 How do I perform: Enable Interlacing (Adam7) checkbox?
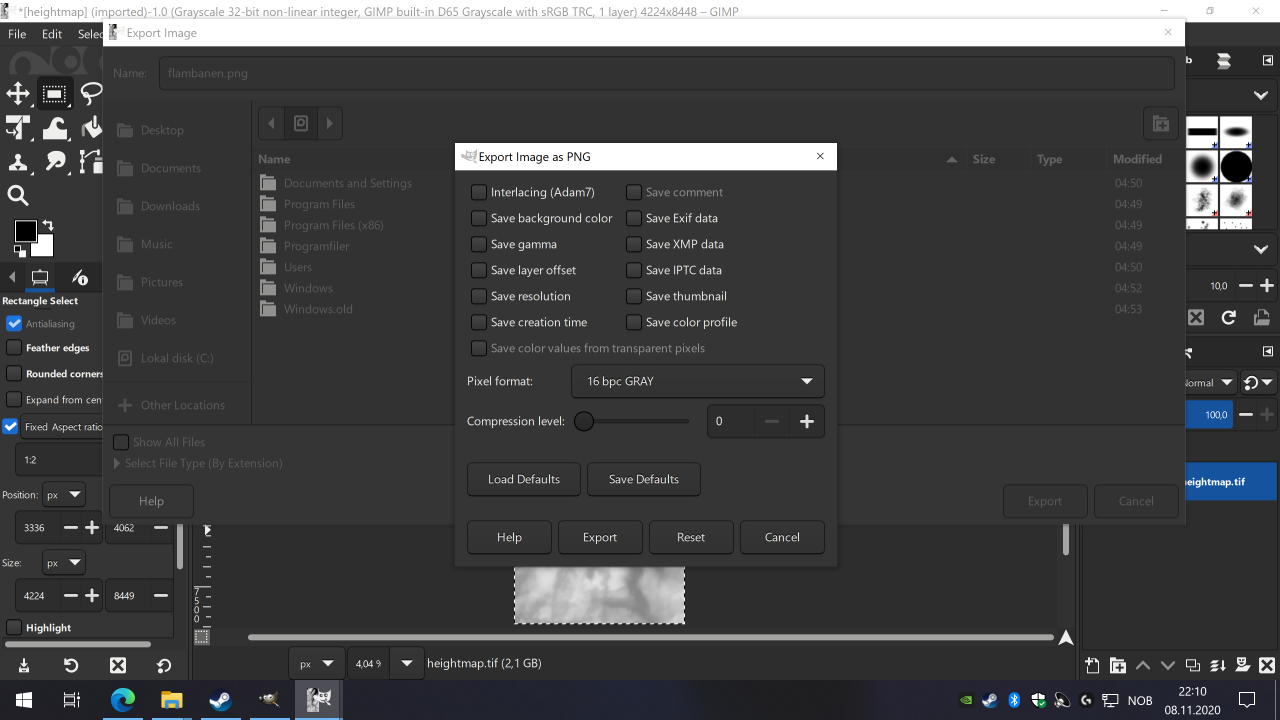point(479,192)
